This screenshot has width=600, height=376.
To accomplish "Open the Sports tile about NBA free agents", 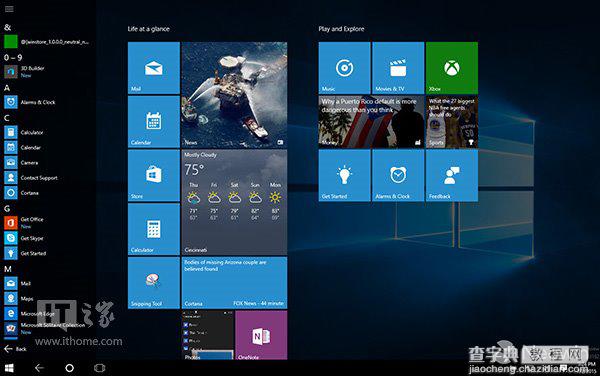I will [452, 122].
